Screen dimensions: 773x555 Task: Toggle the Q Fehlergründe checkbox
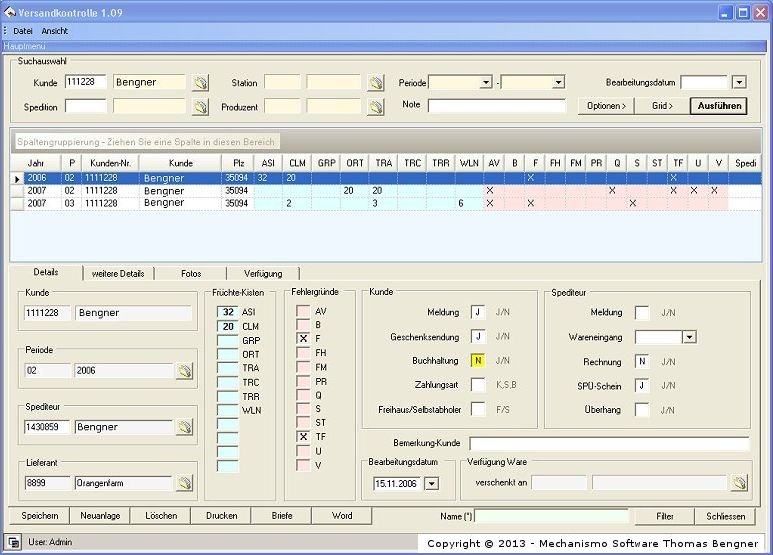click(303, 395)
